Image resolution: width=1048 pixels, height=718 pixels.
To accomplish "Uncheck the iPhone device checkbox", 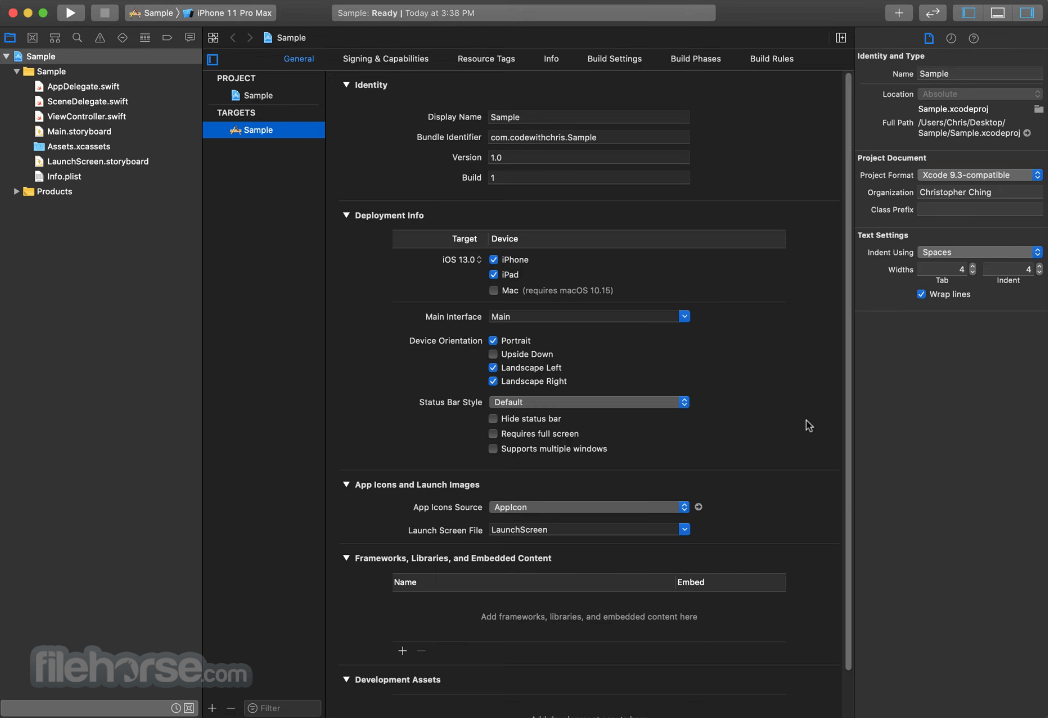I will tap(493, 259).
